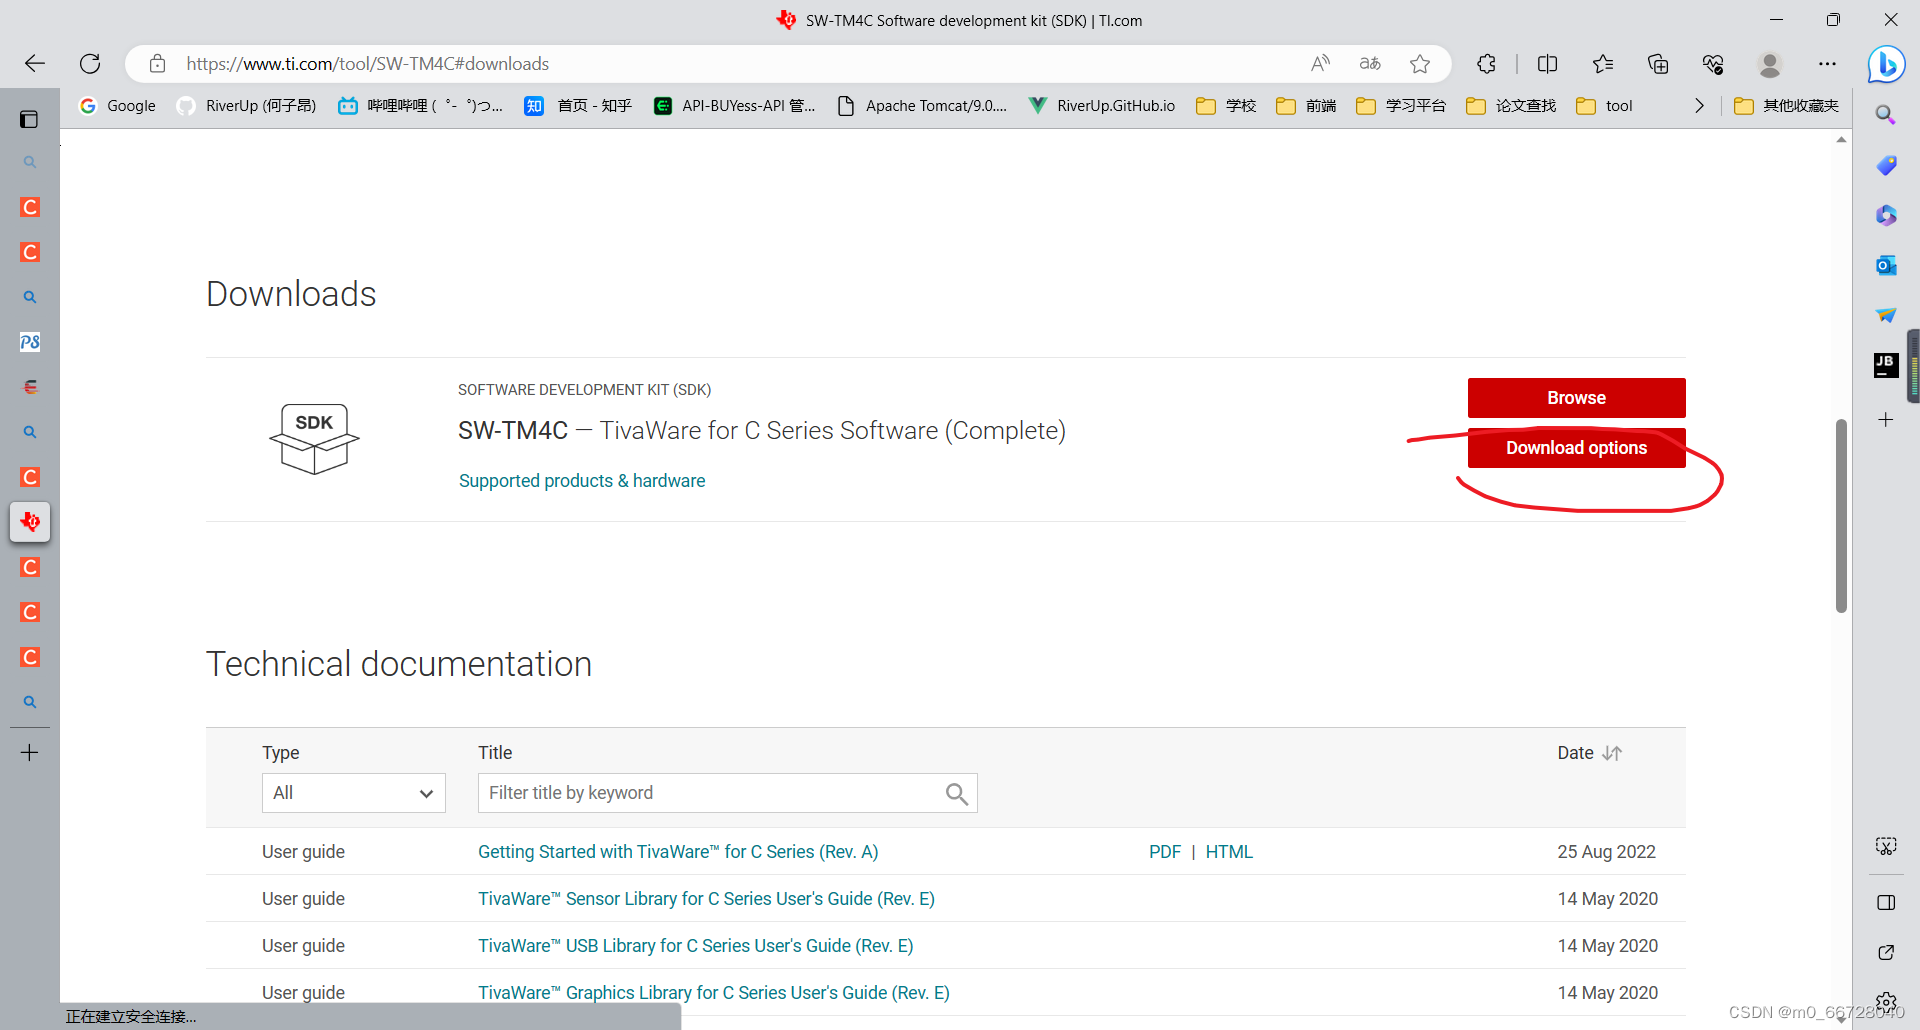Open TivaWare Graphics Library User's Guide
The image size is (1920, 1030).
[x=714, y=993]
